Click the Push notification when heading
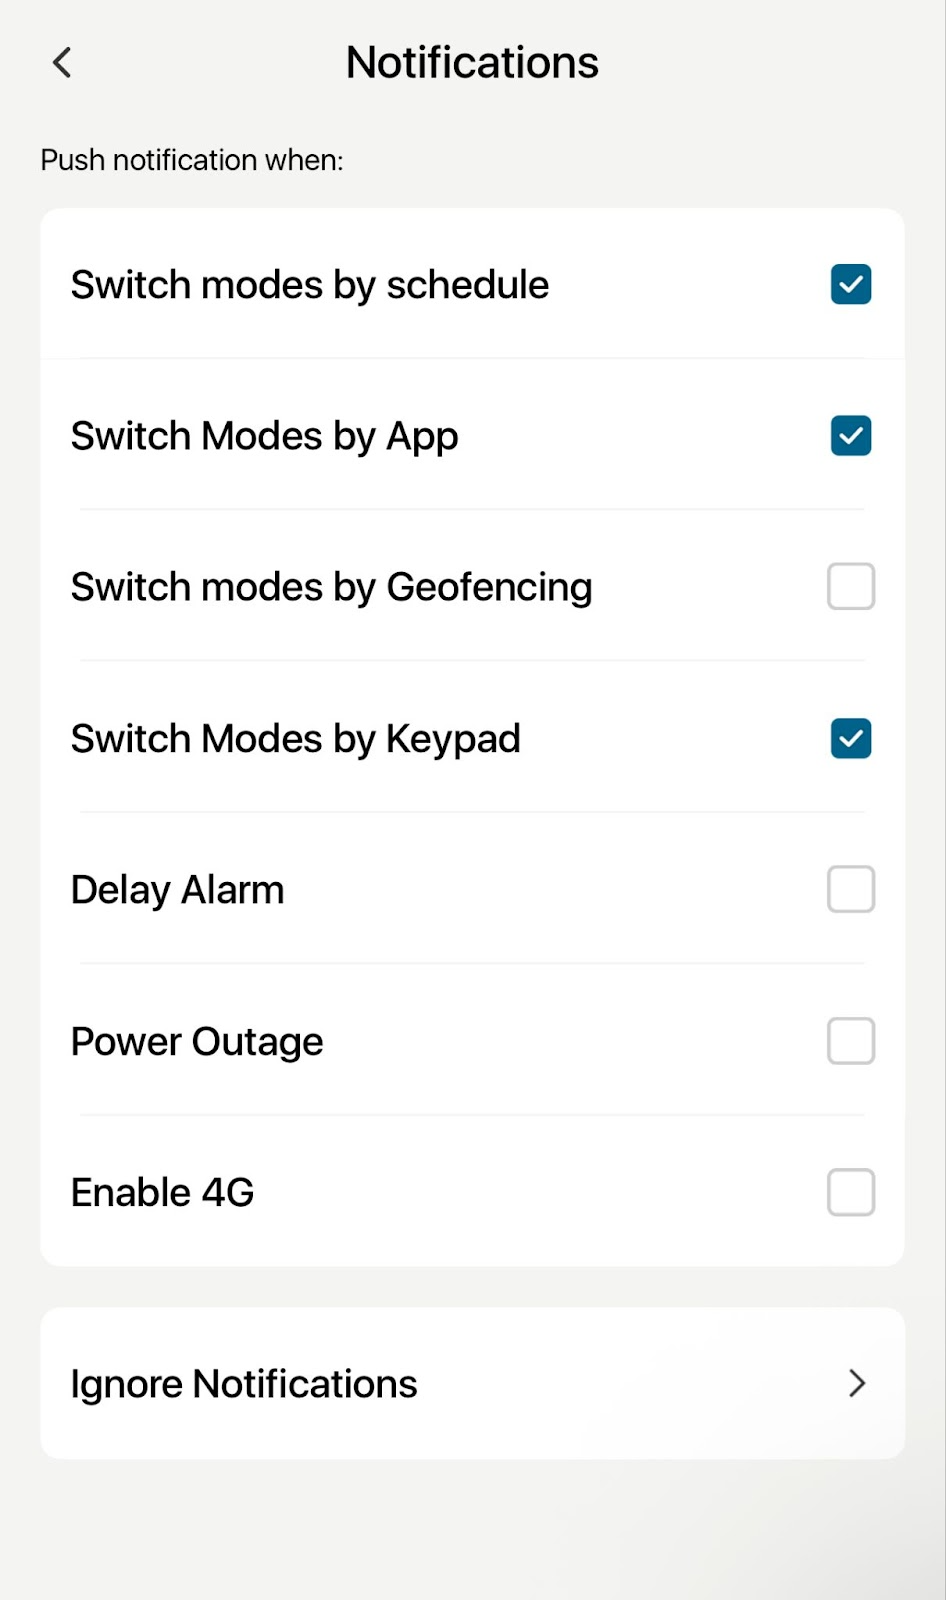Image resolution: width=946 pixels, height=1600 pixels. coord(192,160)
